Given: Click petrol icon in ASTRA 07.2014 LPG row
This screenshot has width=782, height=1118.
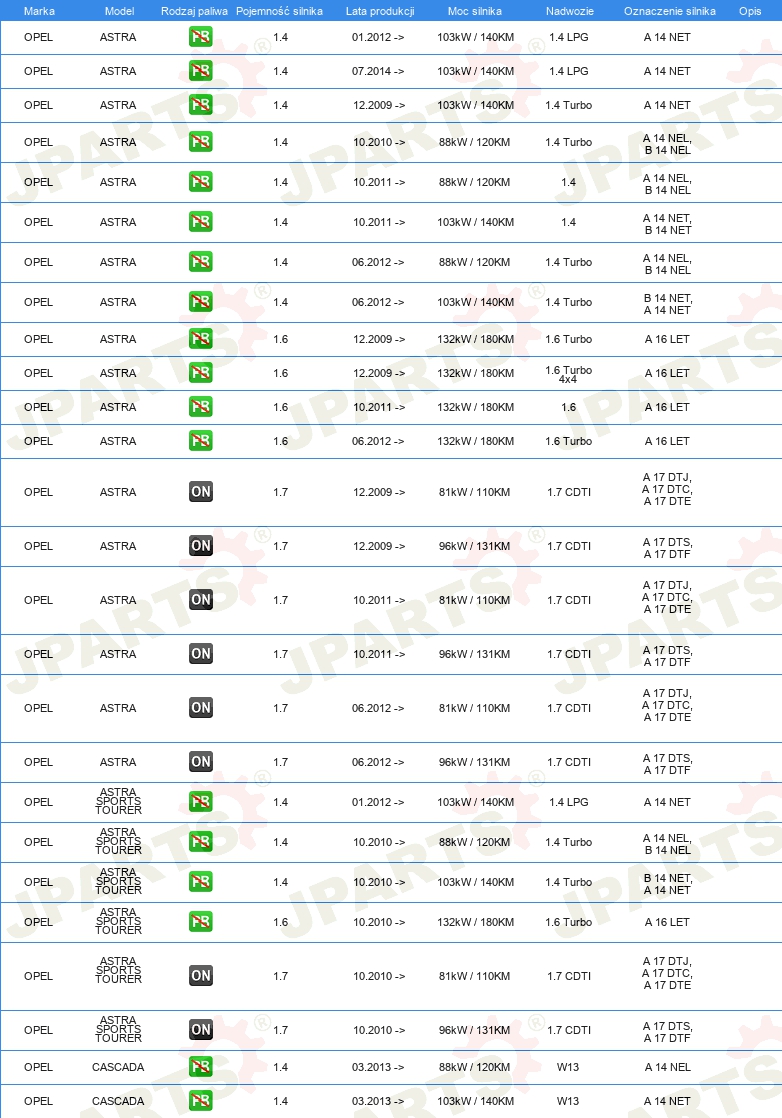Looking at the screenshot, I should 200,71.
